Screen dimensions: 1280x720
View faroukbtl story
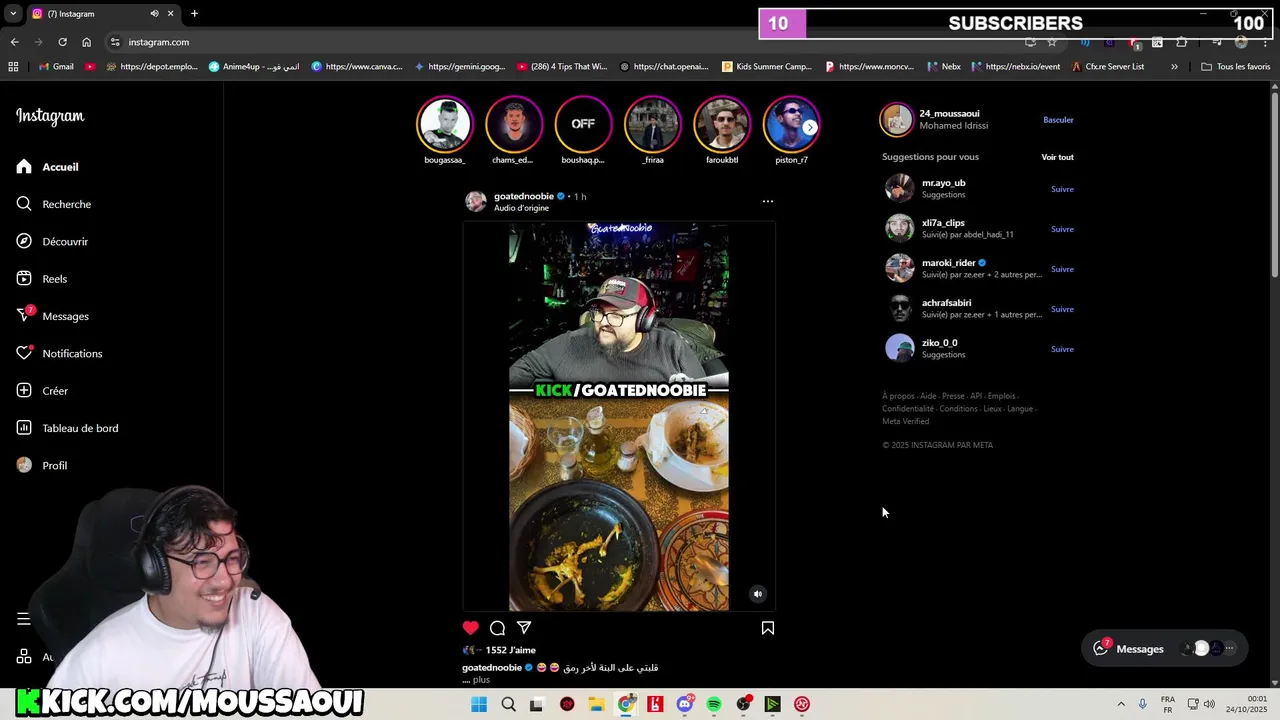(x=722, y=124)
